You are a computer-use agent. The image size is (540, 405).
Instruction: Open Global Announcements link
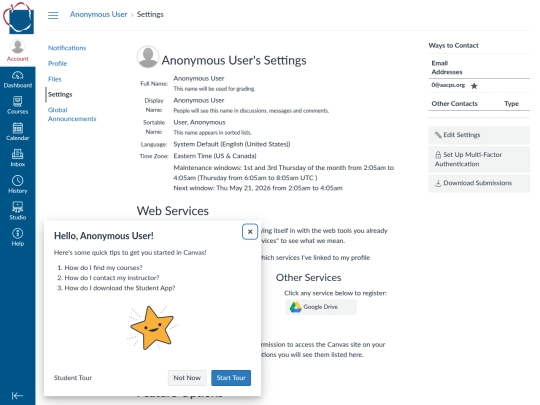72,114
